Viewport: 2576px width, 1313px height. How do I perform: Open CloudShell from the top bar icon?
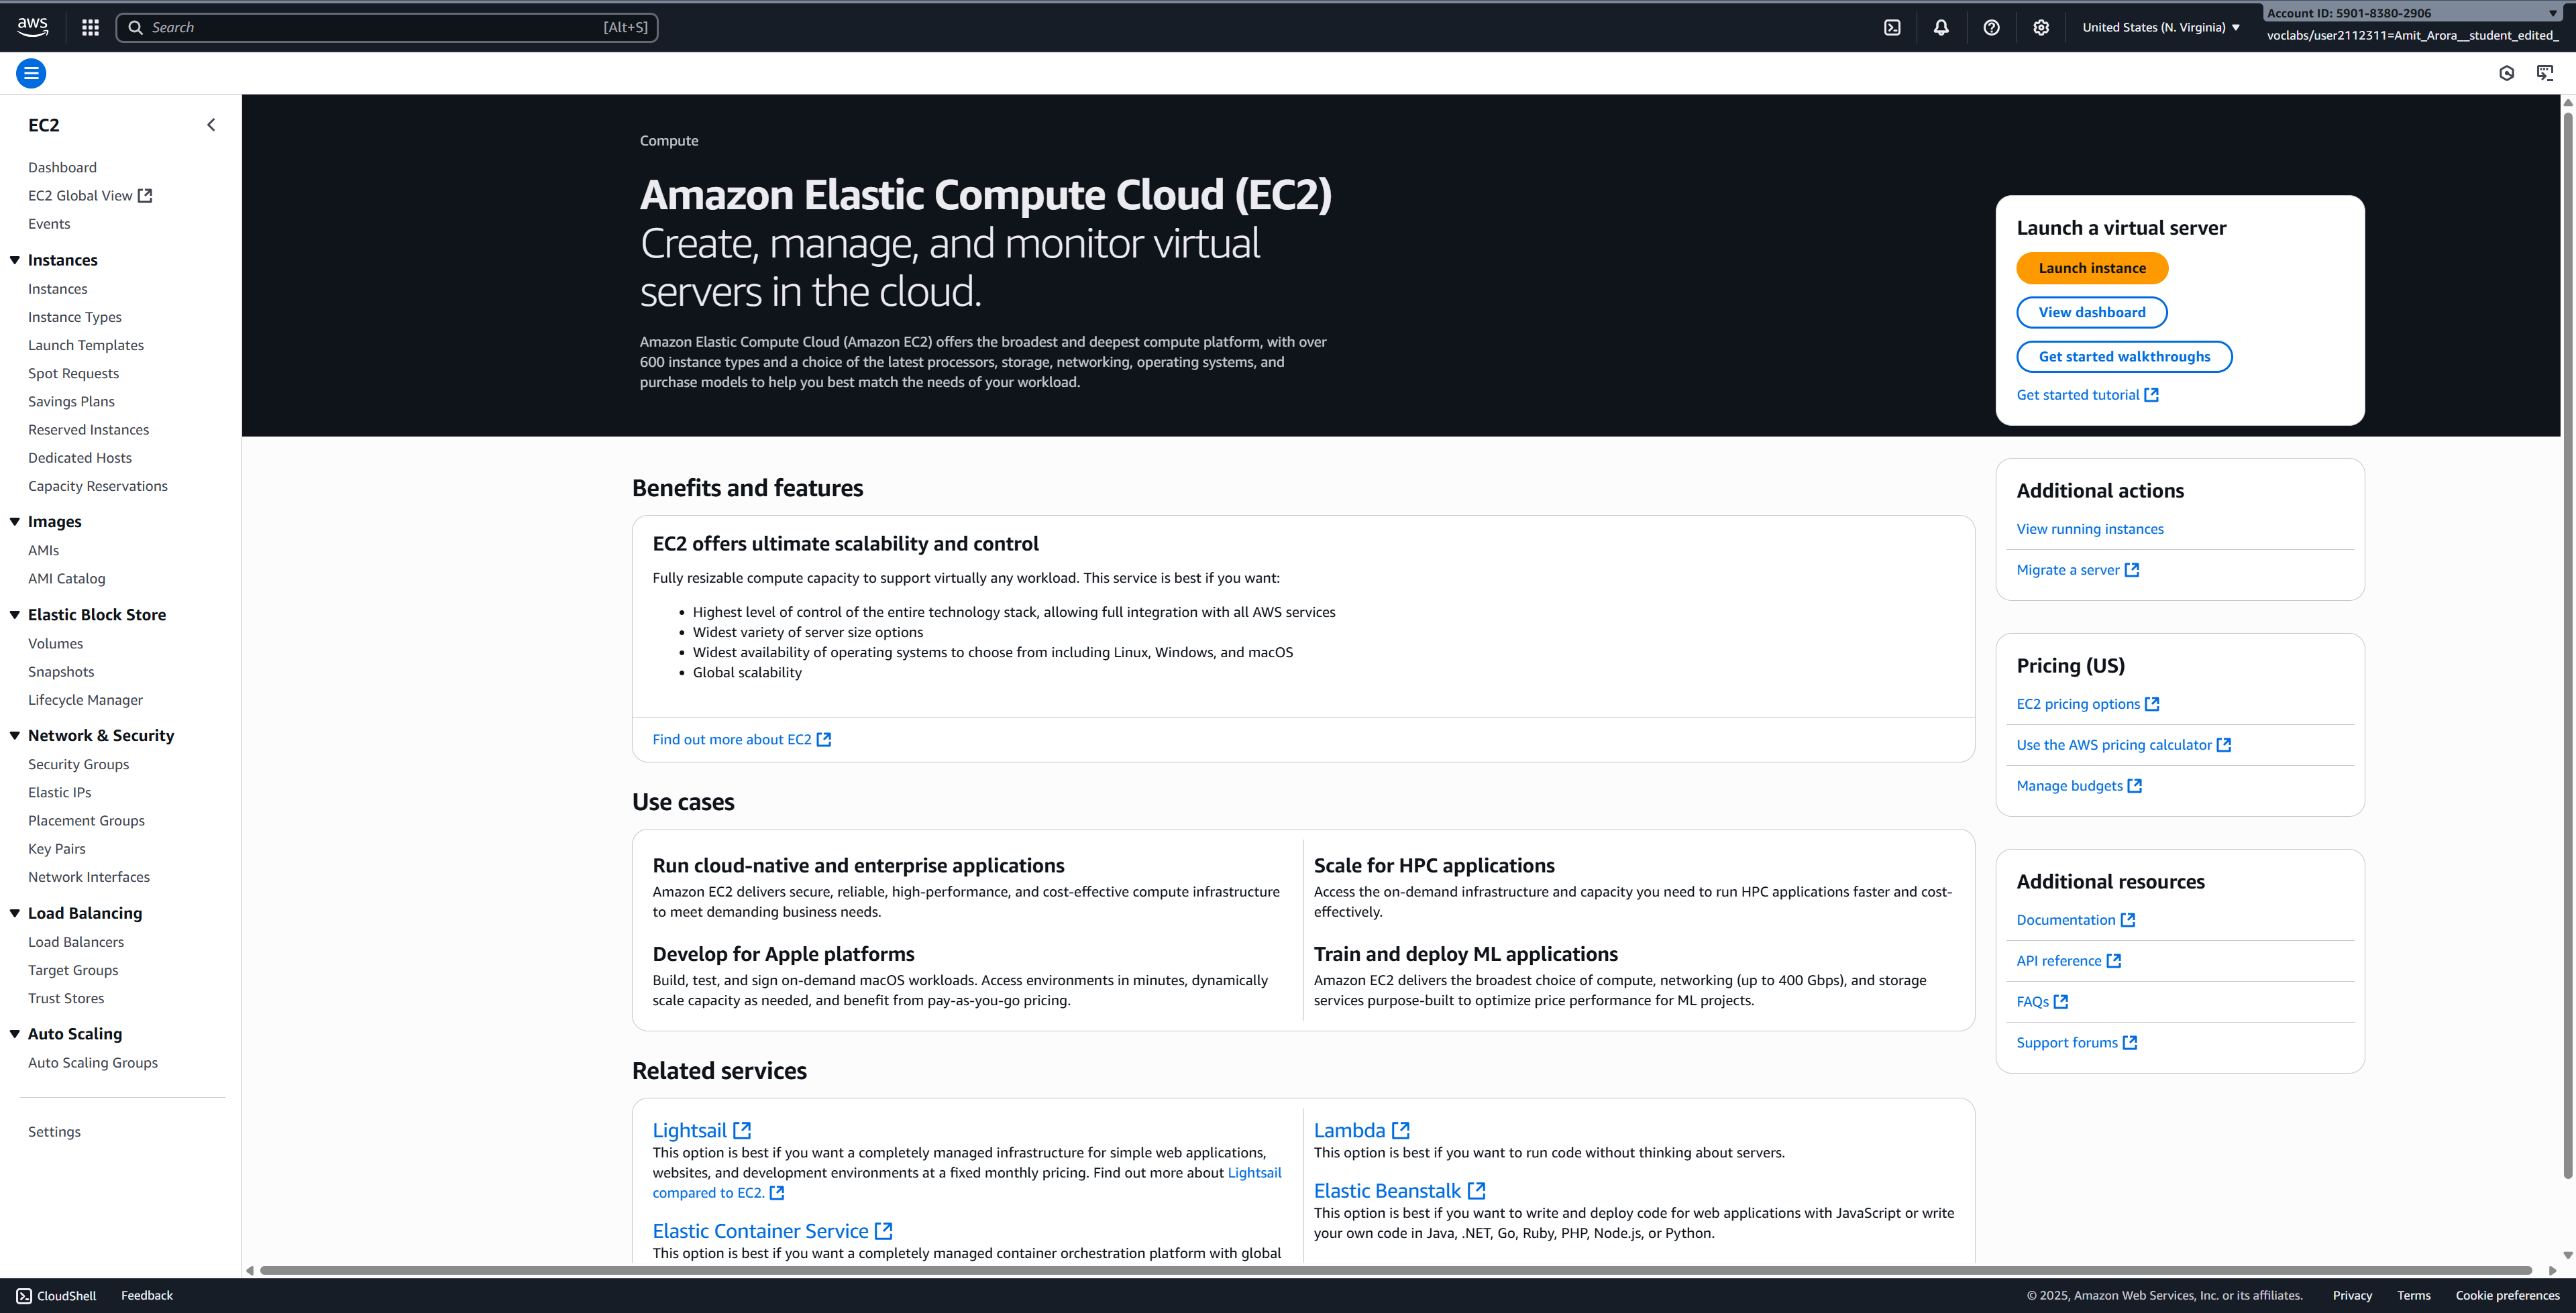(1892, 28)
